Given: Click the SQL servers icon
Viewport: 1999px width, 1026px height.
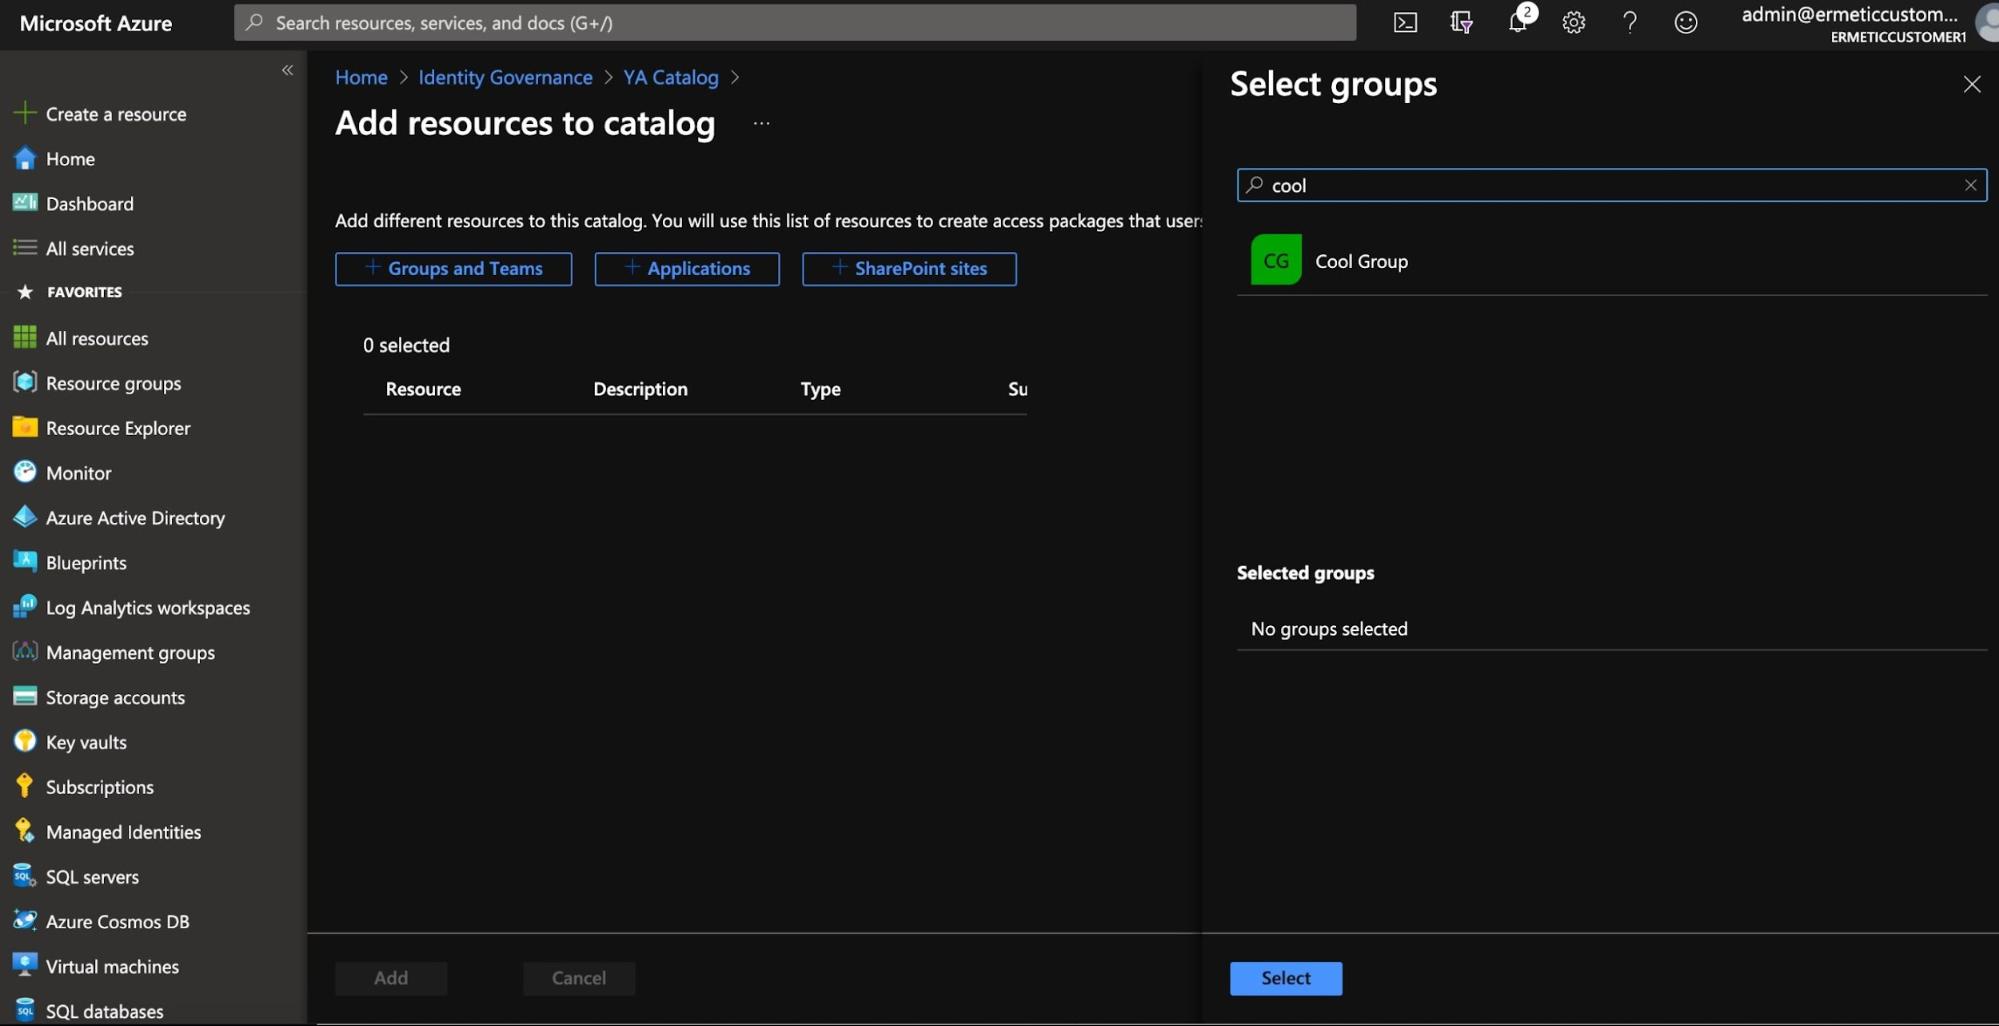Looking at the screenshot, I should [25, 876].
